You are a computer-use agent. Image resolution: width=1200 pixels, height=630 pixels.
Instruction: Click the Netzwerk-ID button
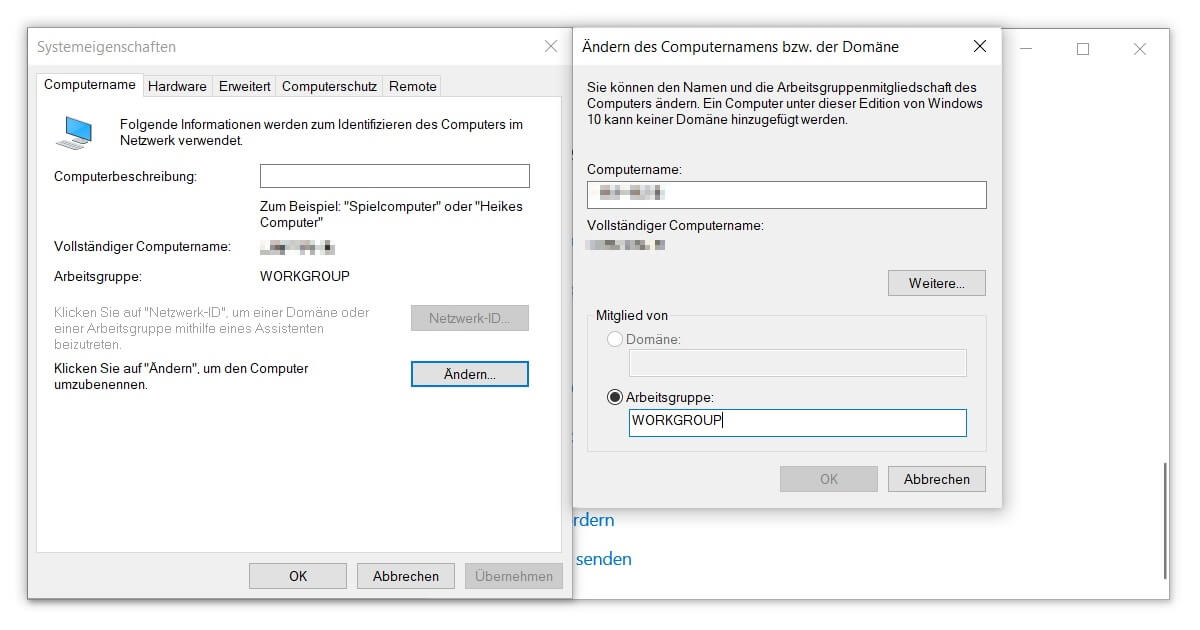tap(469, 317)
